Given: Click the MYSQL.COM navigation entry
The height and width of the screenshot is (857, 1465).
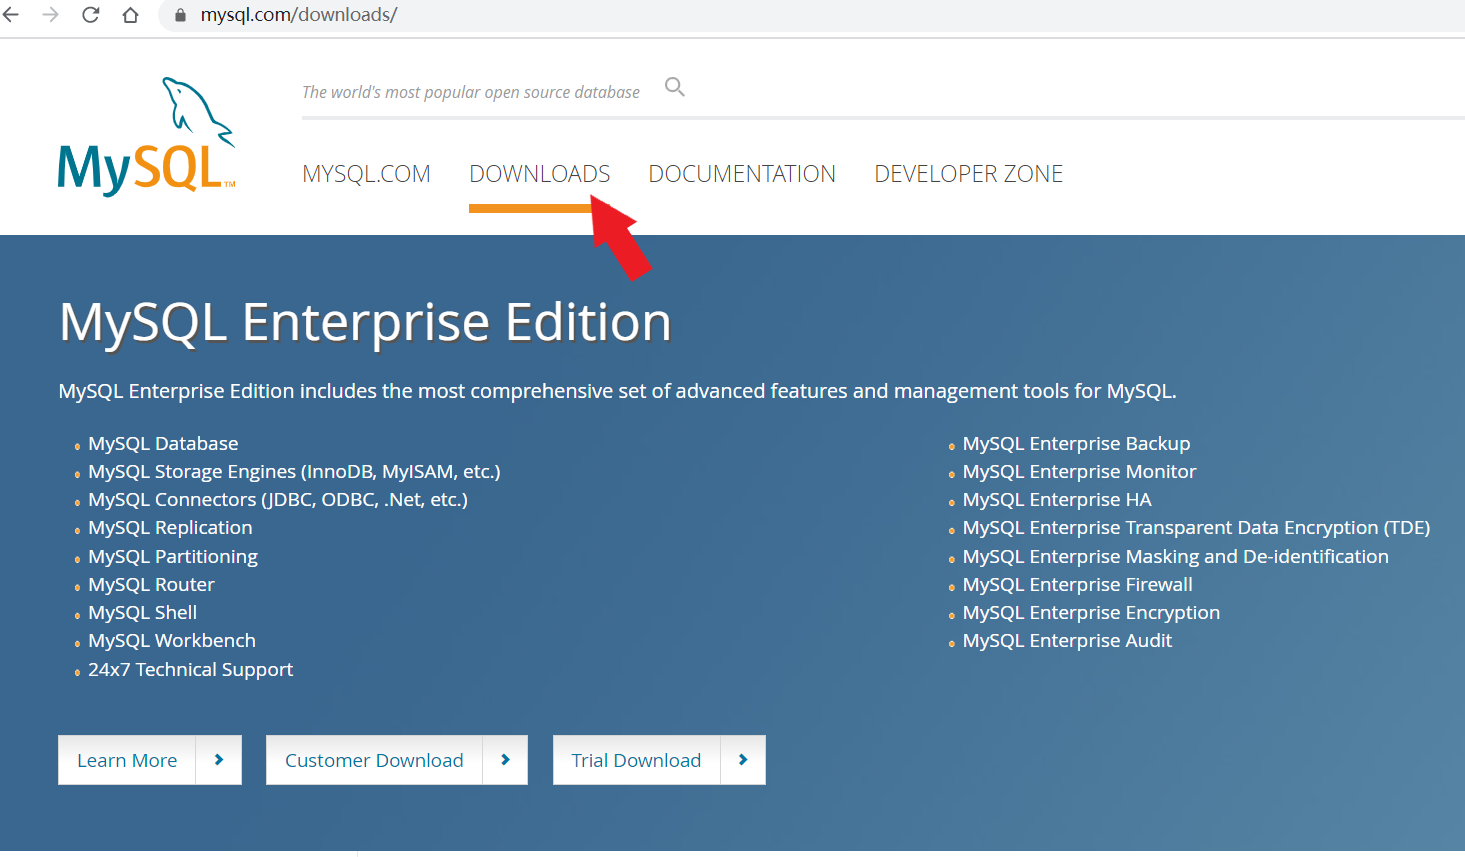Looking at the screenshot, I should [366, 173].
